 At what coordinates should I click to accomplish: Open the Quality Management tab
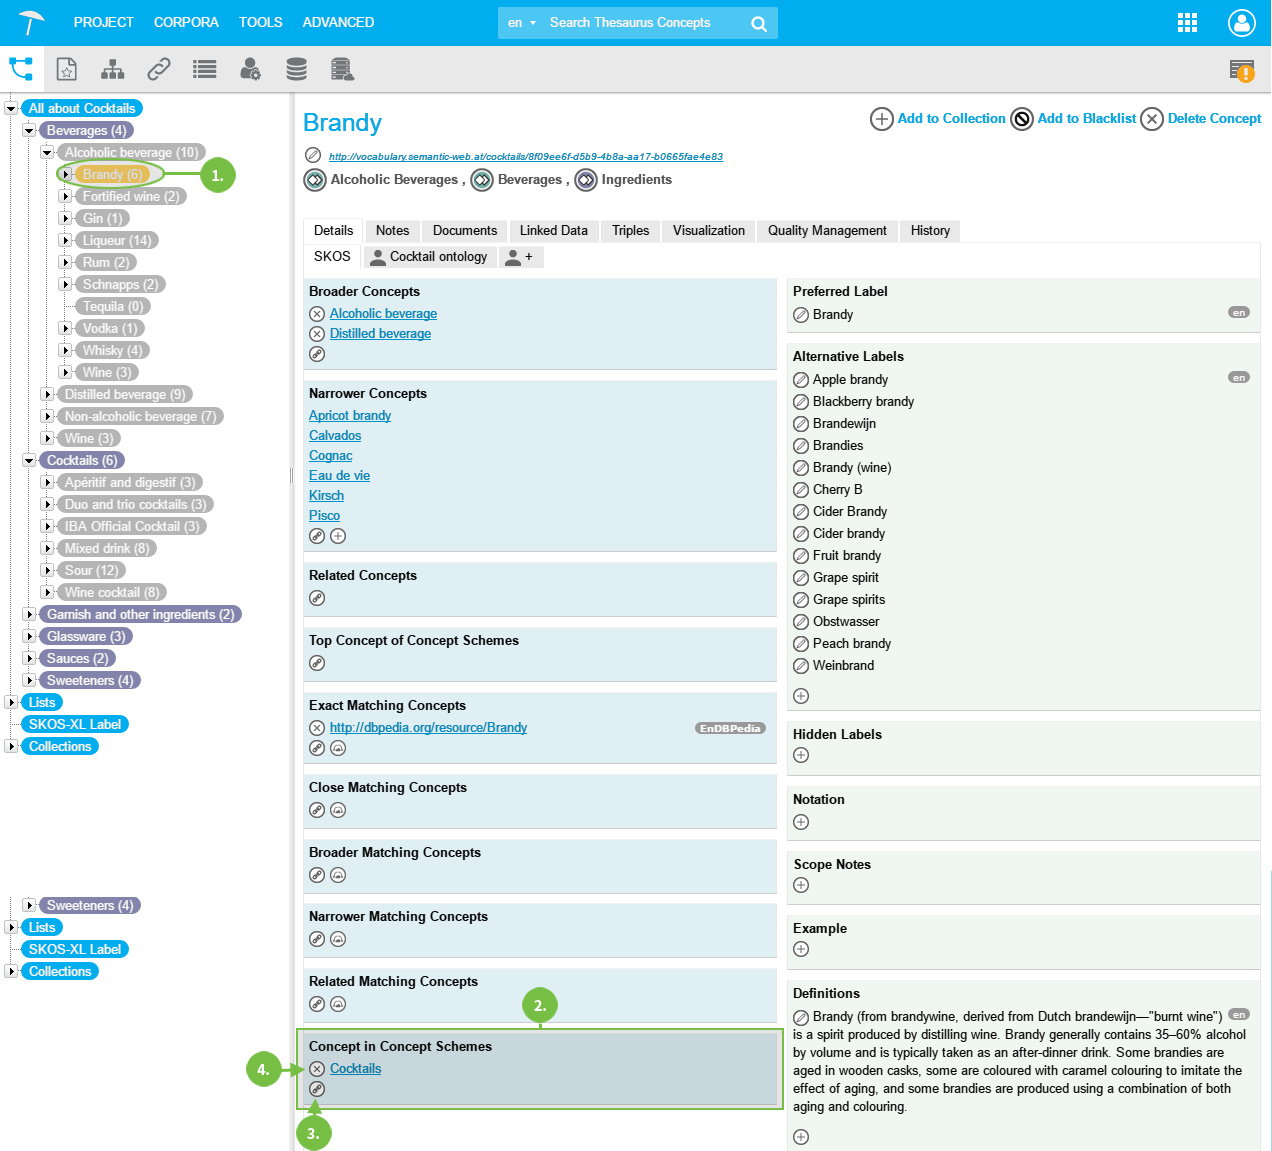point(826,231)
